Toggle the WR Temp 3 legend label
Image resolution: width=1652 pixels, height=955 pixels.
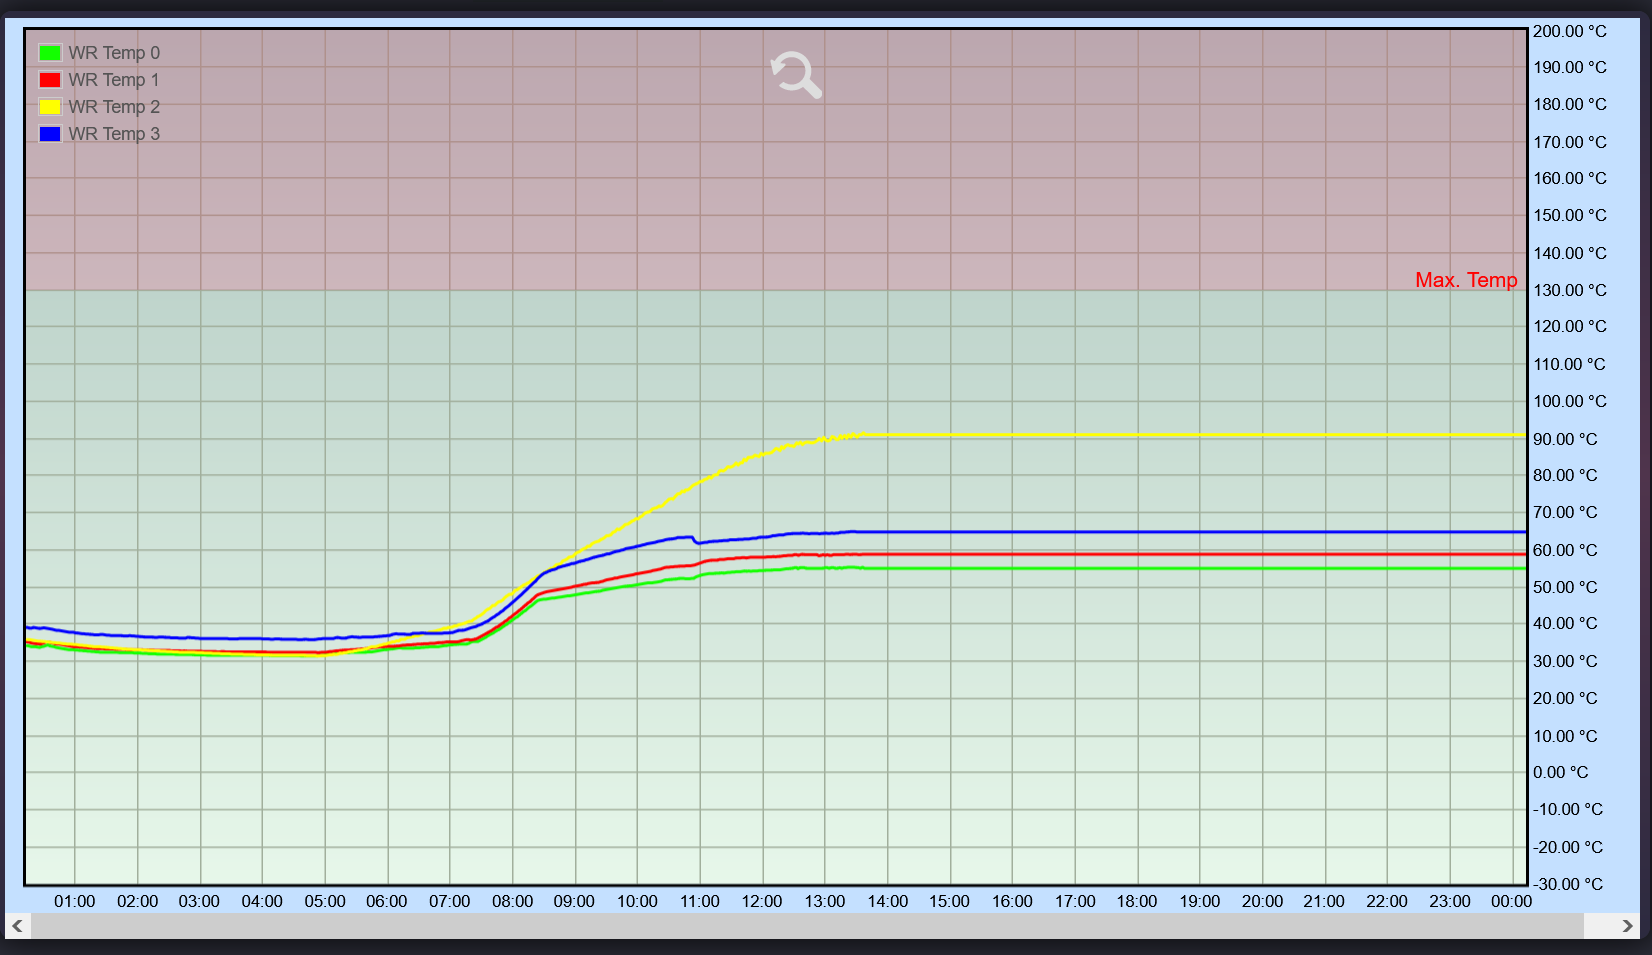pyautogui.click(x=114, y=134)
